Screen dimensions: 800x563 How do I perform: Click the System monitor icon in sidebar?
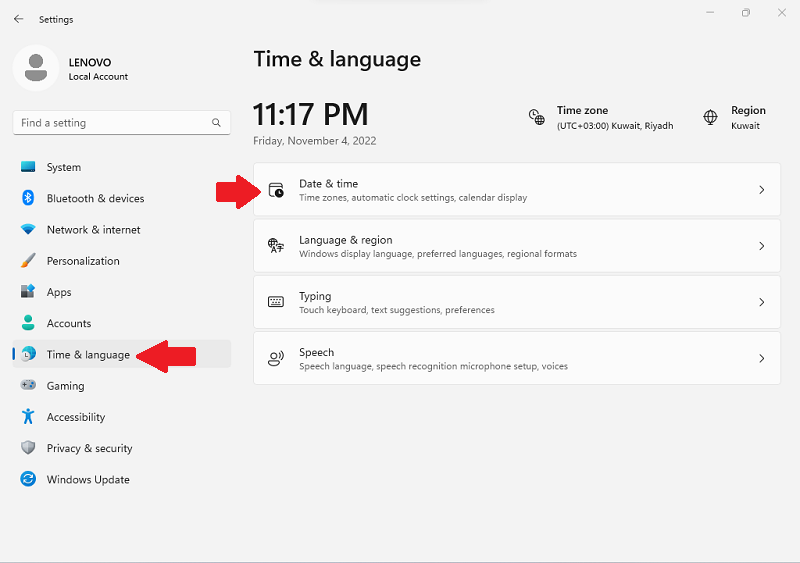(28, 167)
